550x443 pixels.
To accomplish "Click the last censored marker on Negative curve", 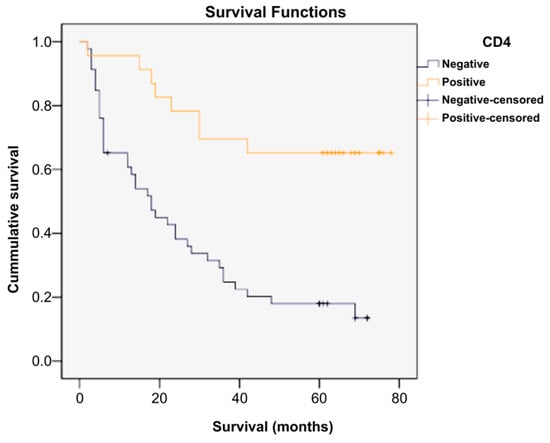I will [367, 318].
